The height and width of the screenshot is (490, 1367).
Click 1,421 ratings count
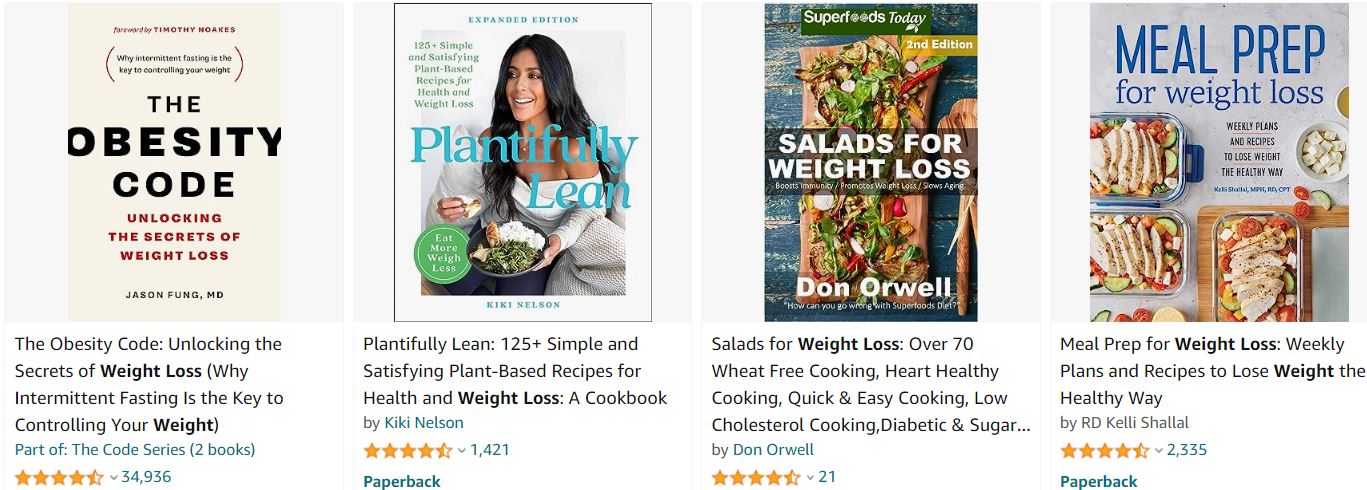pyautogui.click(x=490, y=450)
